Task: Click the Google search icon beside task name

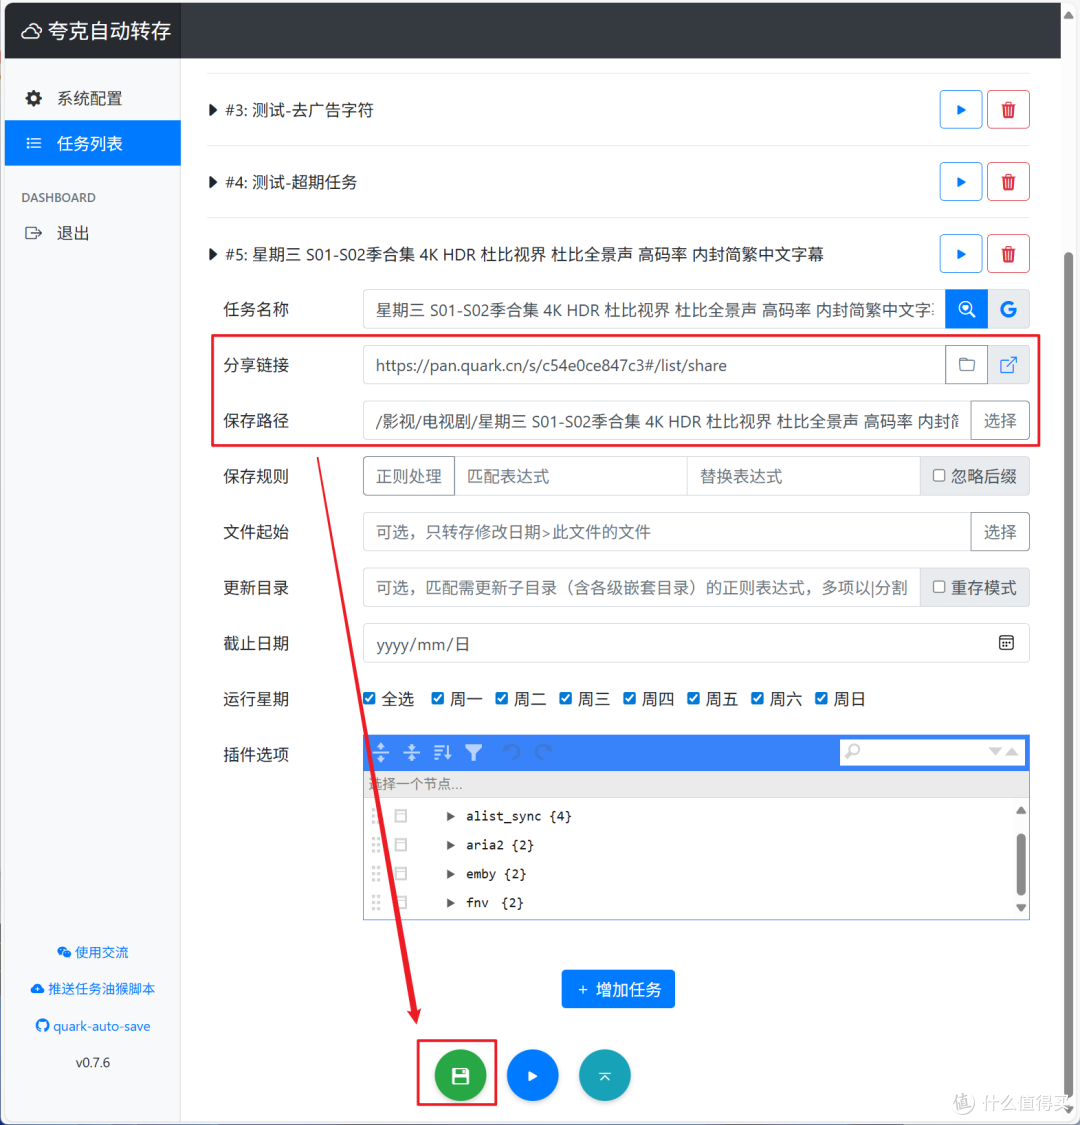Action: [1008, 309]
